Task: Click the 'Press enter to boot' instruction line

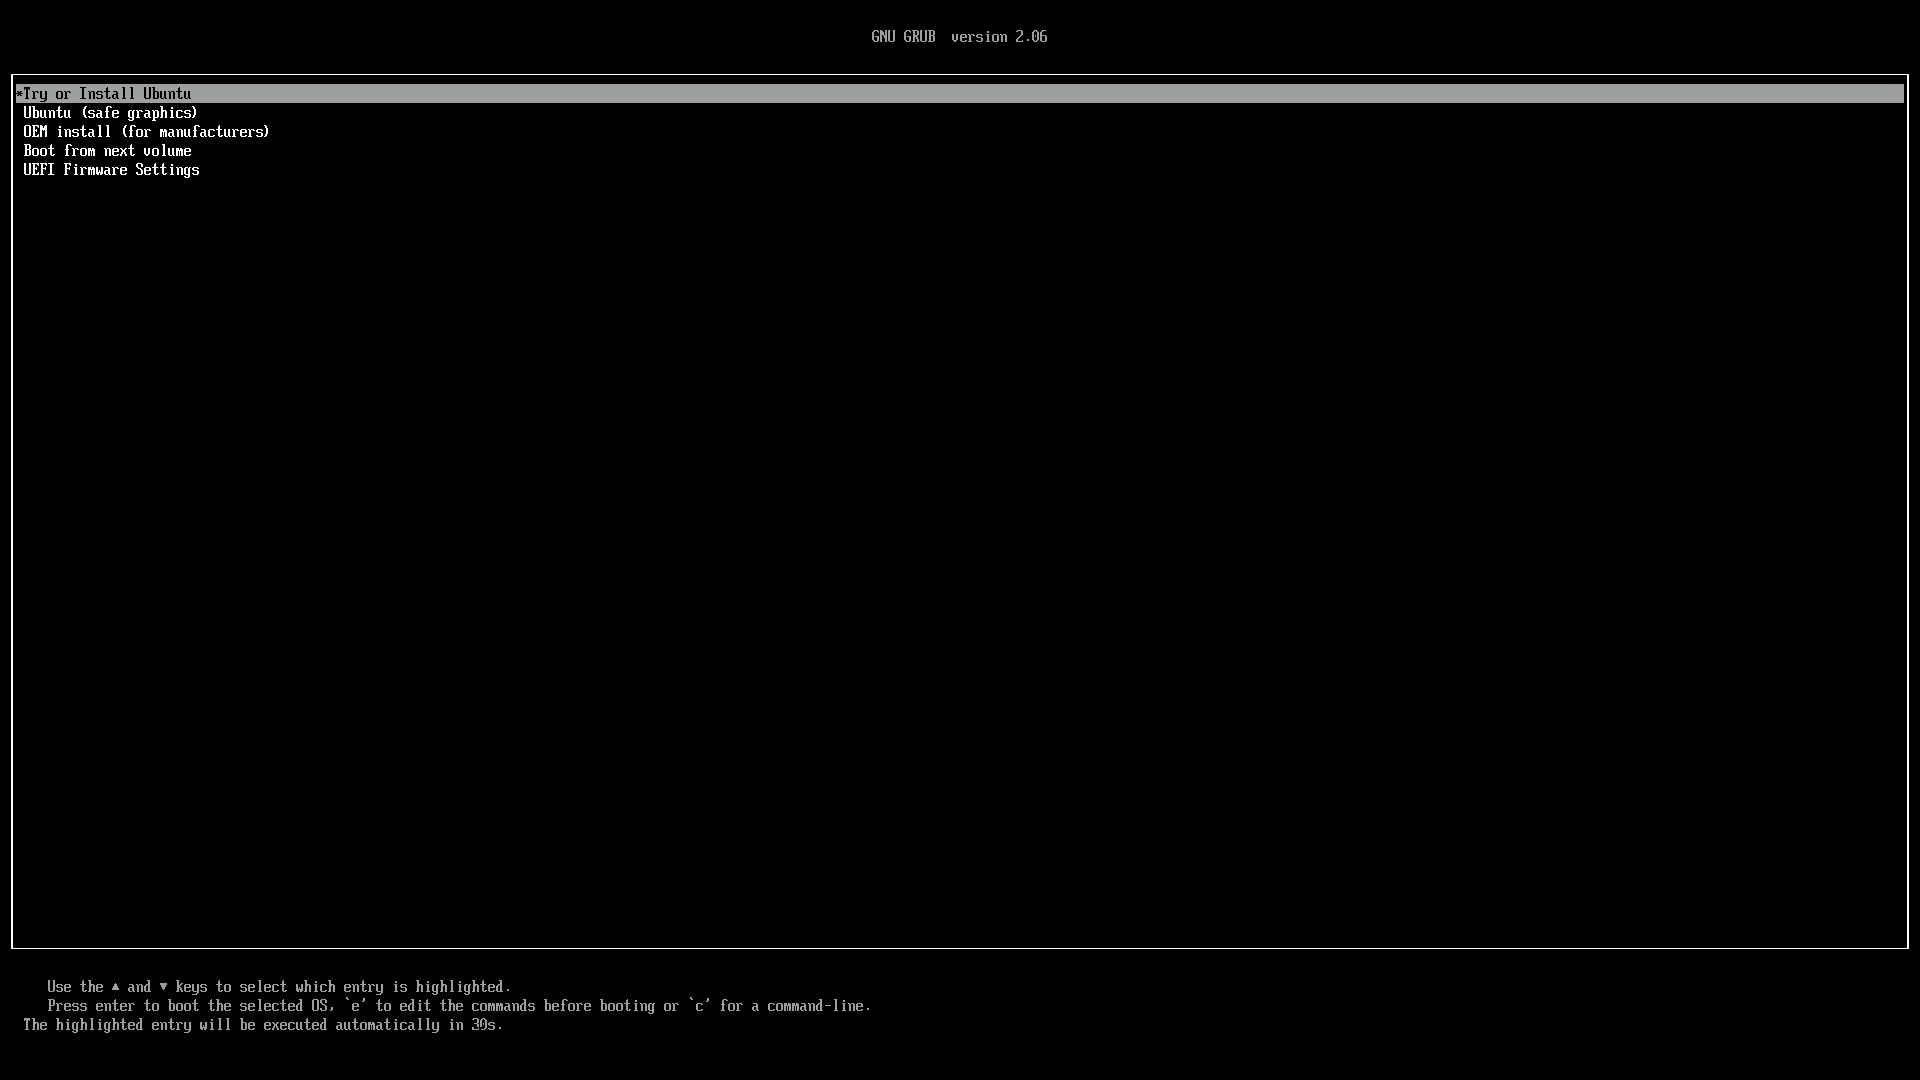Action: [459, 1006]
